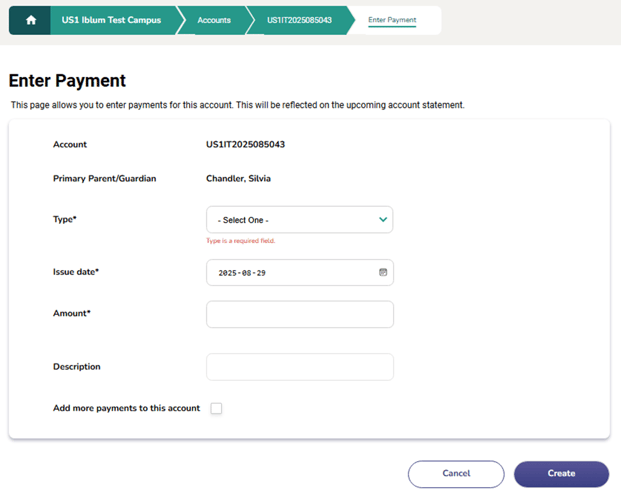Open the calendar picker icon
The height and width of the screenshot is (491, 621).
[x=383, y=272]
